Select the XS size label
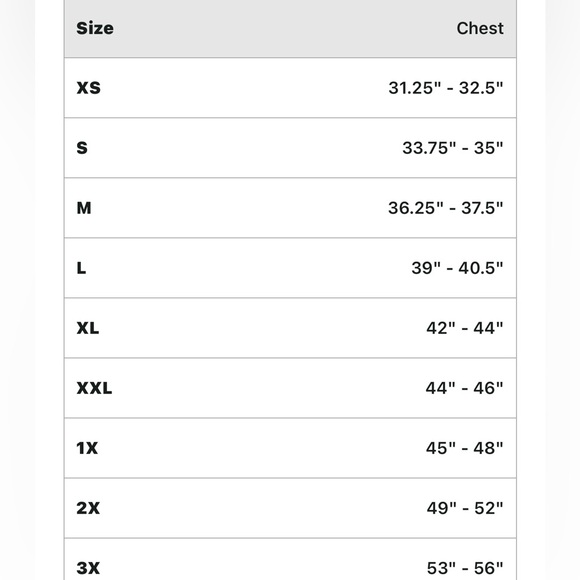The image size is (580, 580). click(x=88, y=88)
